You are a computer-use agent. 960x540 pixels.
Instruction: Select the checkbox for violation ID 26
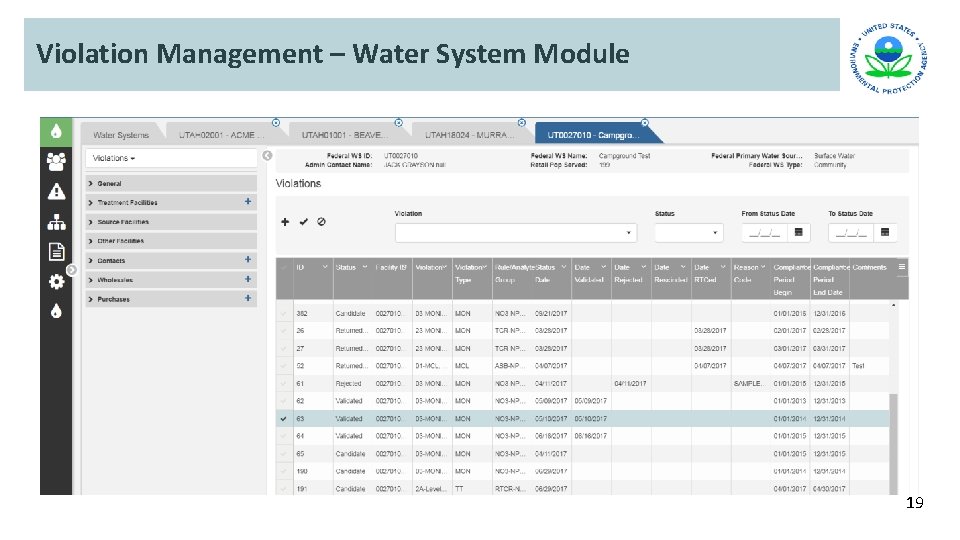point(283,331)
